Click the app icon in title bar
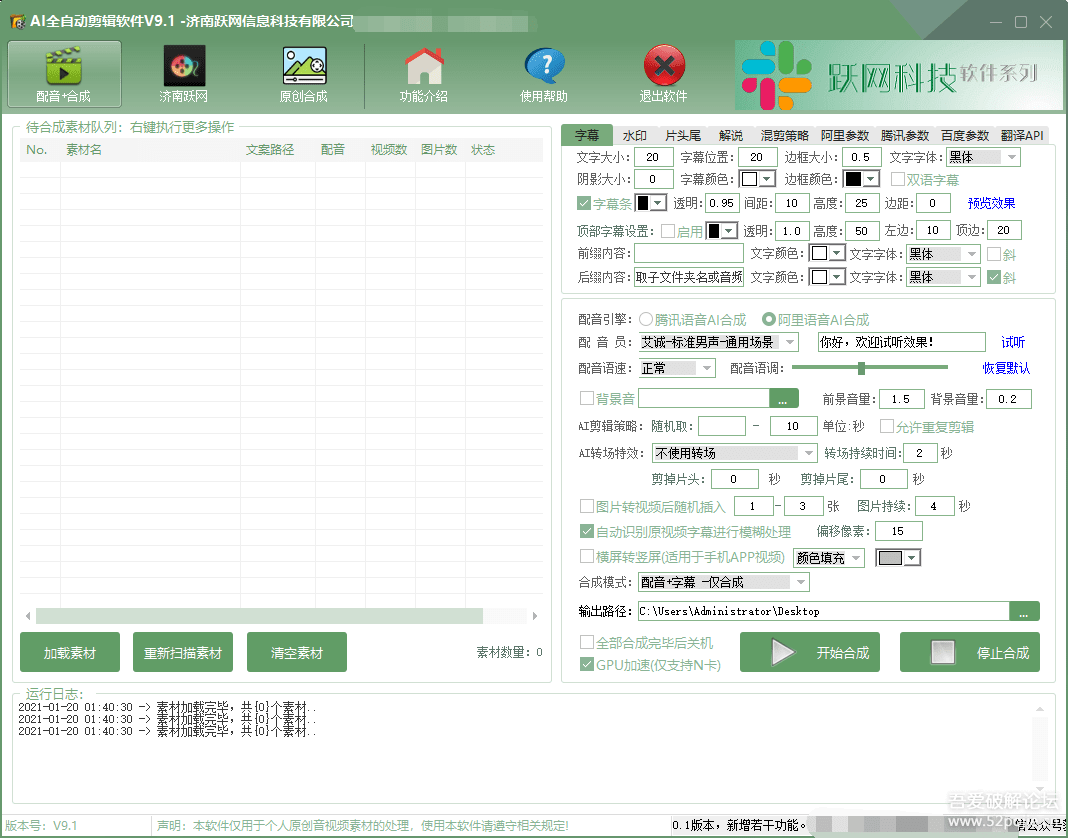The width and height of the screenshot is (1068, 838). click(x=18, y=21)
